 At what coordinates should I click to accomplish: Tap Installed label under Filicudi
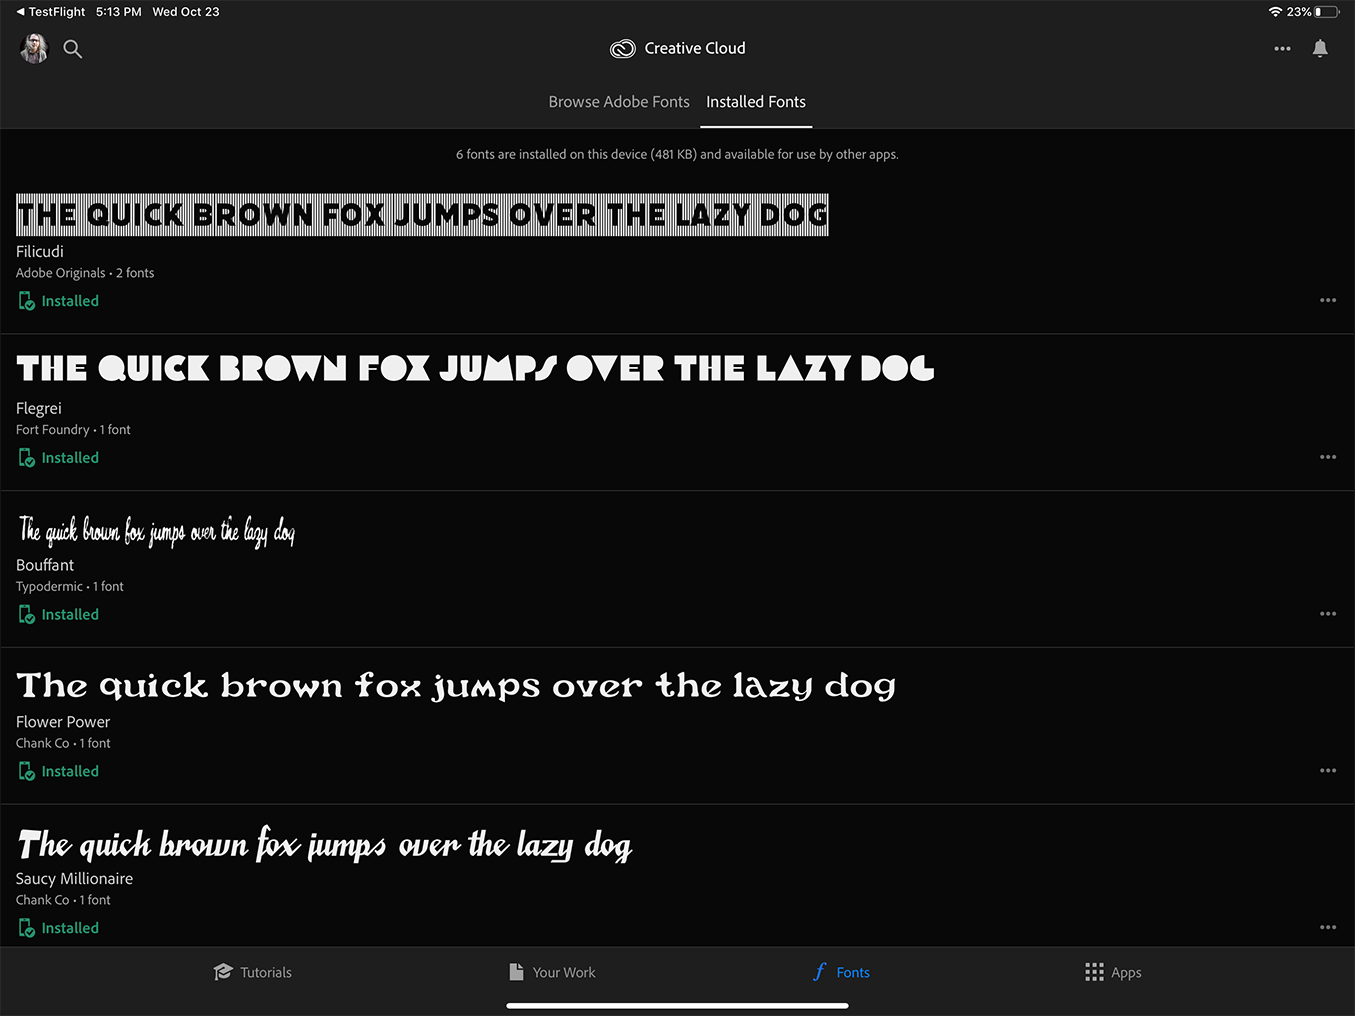click(70, 301)
